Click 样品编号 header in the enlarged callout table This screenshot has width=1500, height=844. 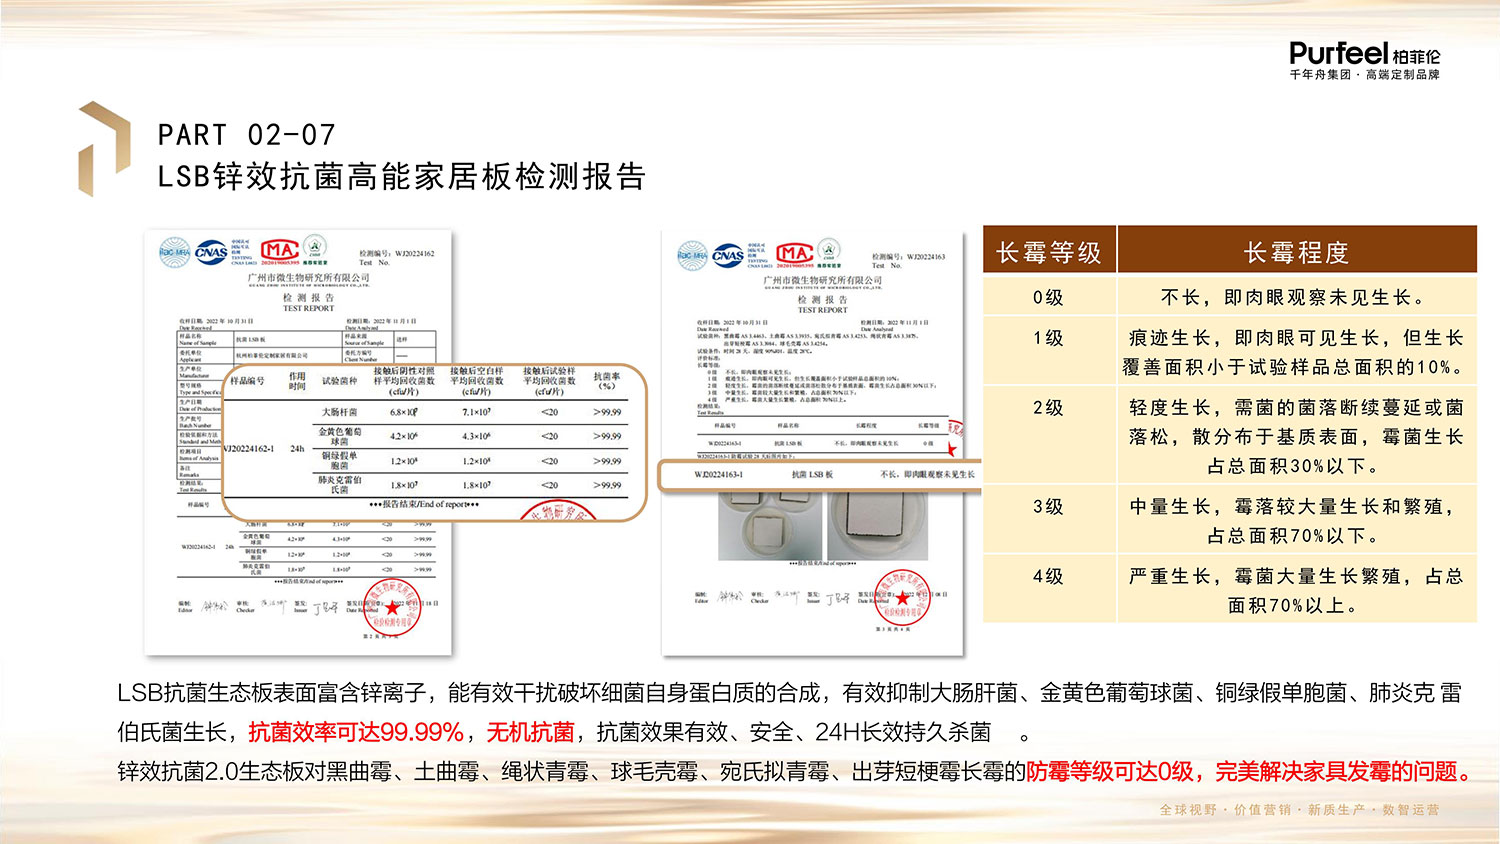coord(247,381)
